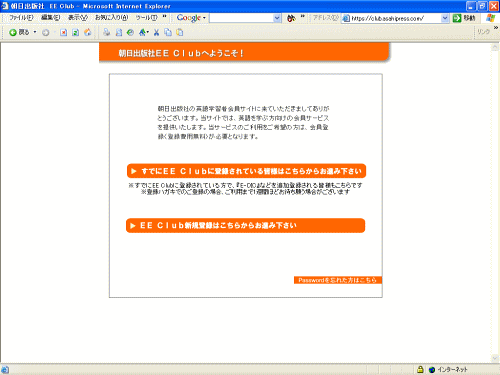Image resolution: width=500 pixels, height=375 pixels.
Task: Click the Google toolbar search input field
Action: tap(241, 18)
